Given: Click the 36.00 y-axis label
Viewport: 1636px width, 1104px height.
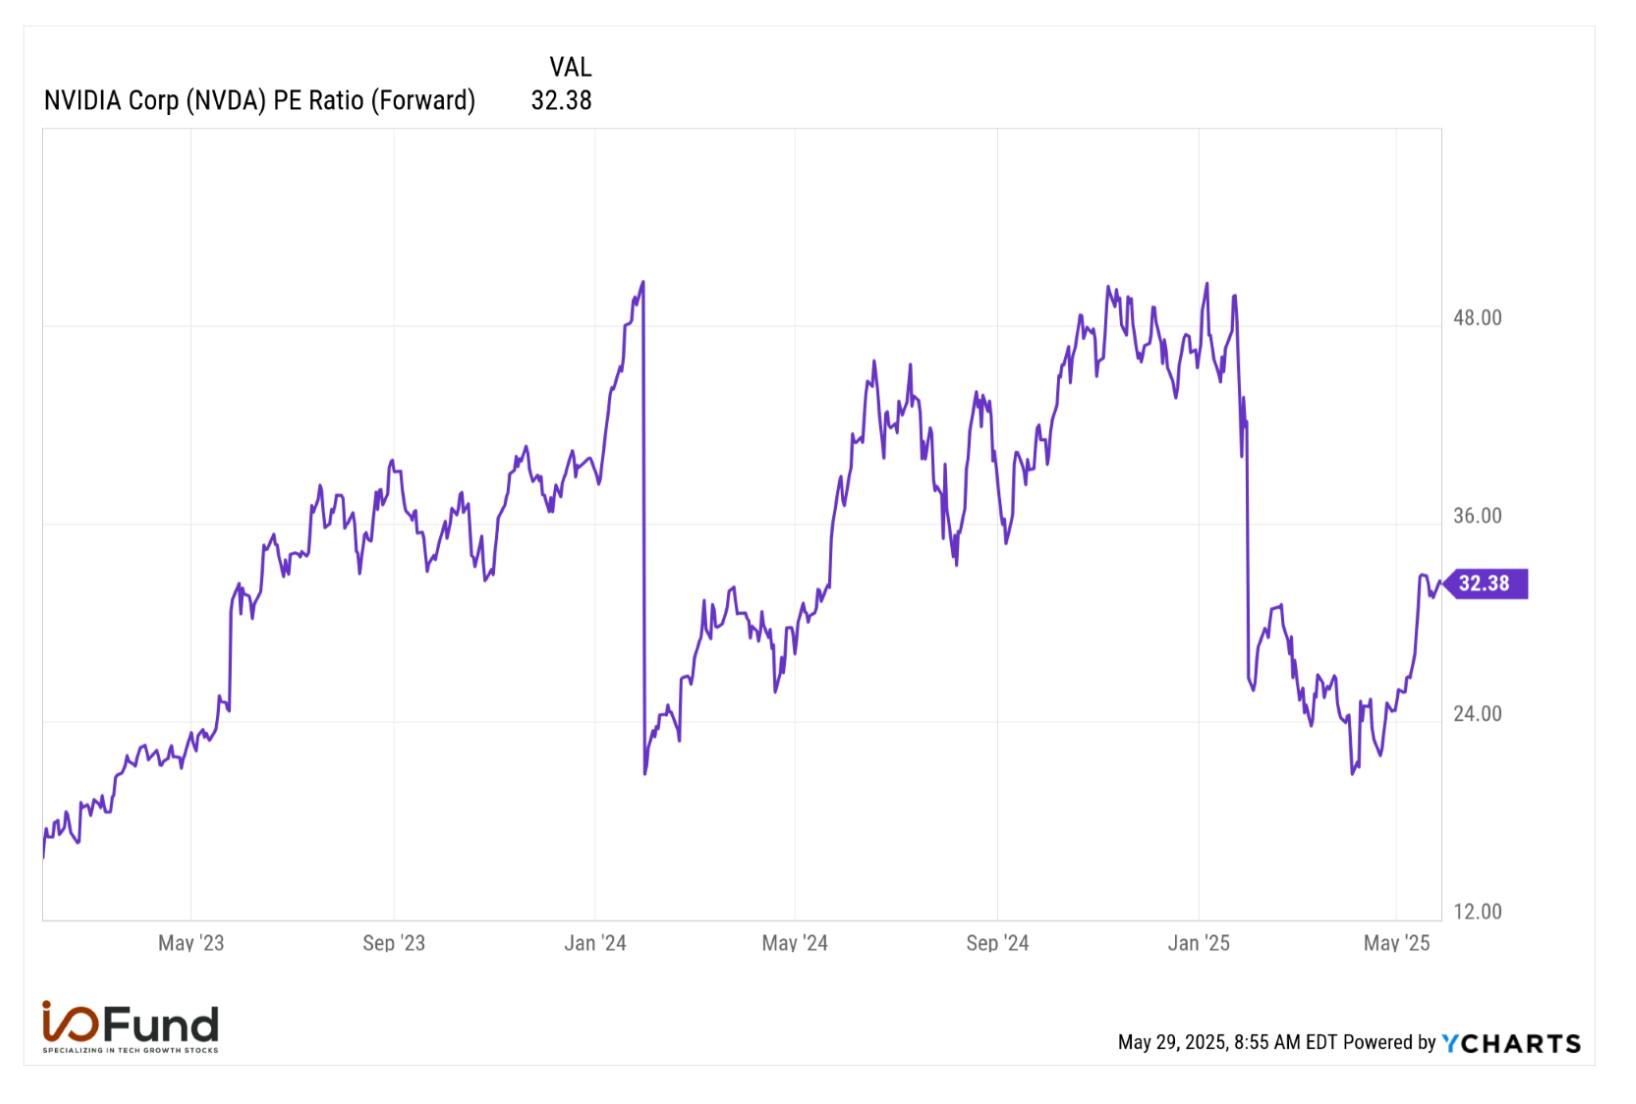Looking at the screenshot, I should pyautogui.click(x=1477, y=516).
